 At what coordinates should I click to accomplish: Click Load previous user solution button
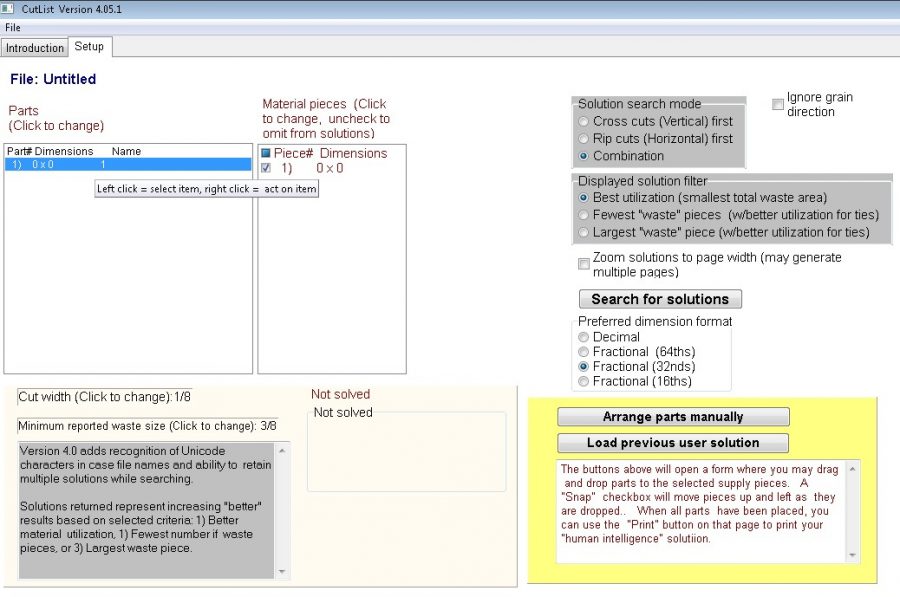pos(673,443)
